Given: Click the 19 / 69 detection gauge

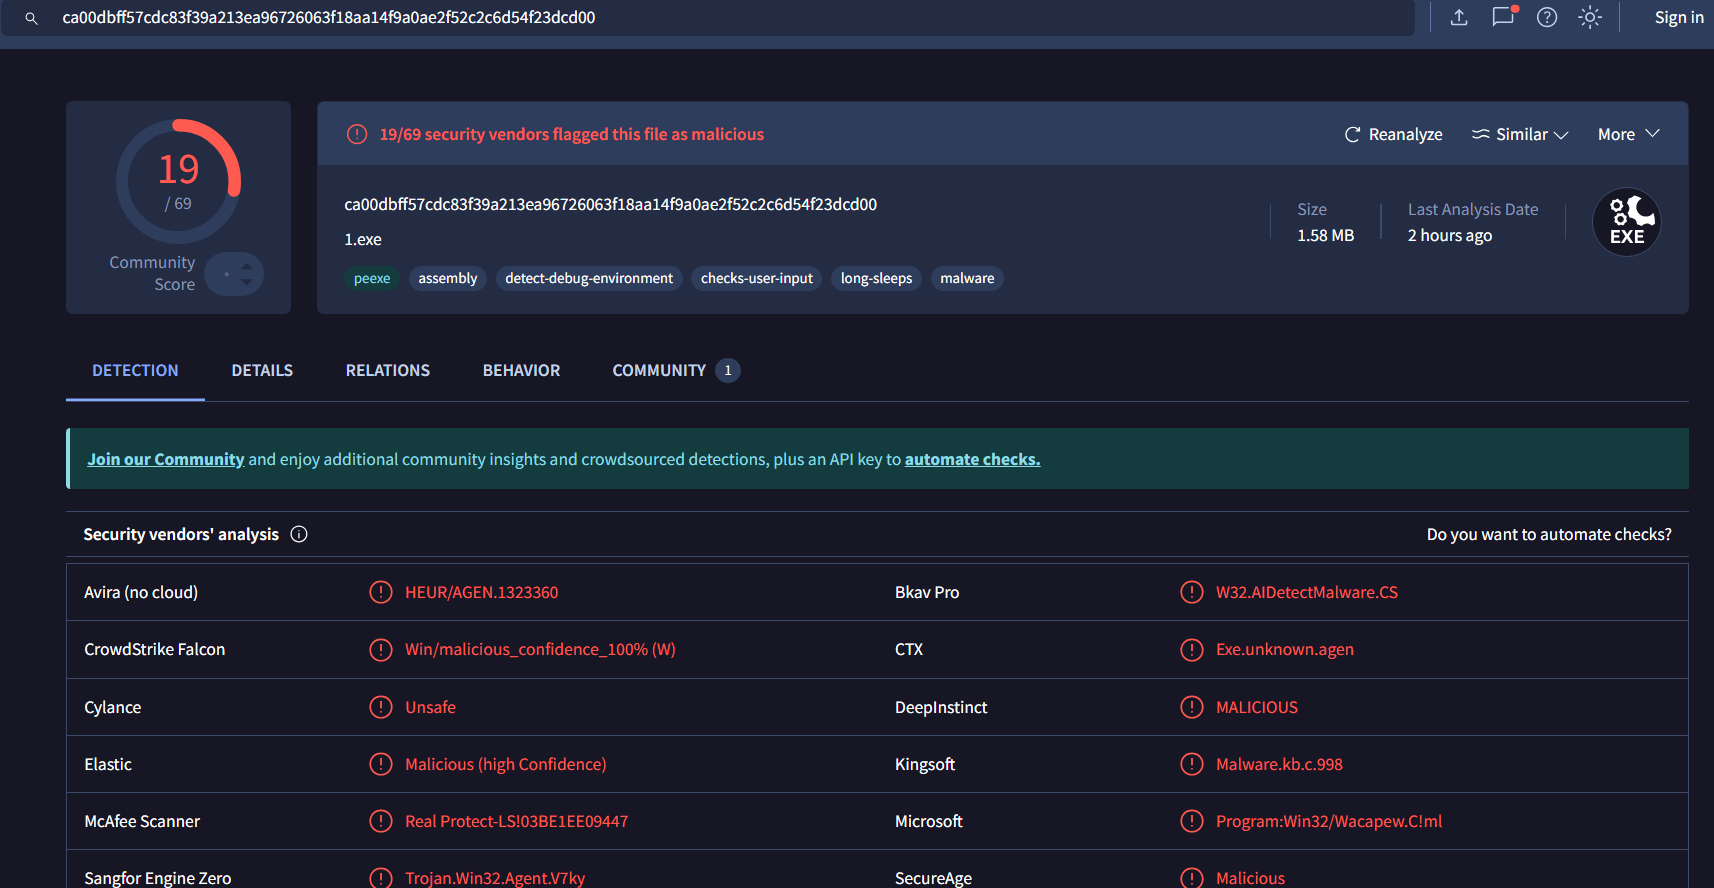Looking at the screenshot, I should pyautogui.click(x=179, y=181).
